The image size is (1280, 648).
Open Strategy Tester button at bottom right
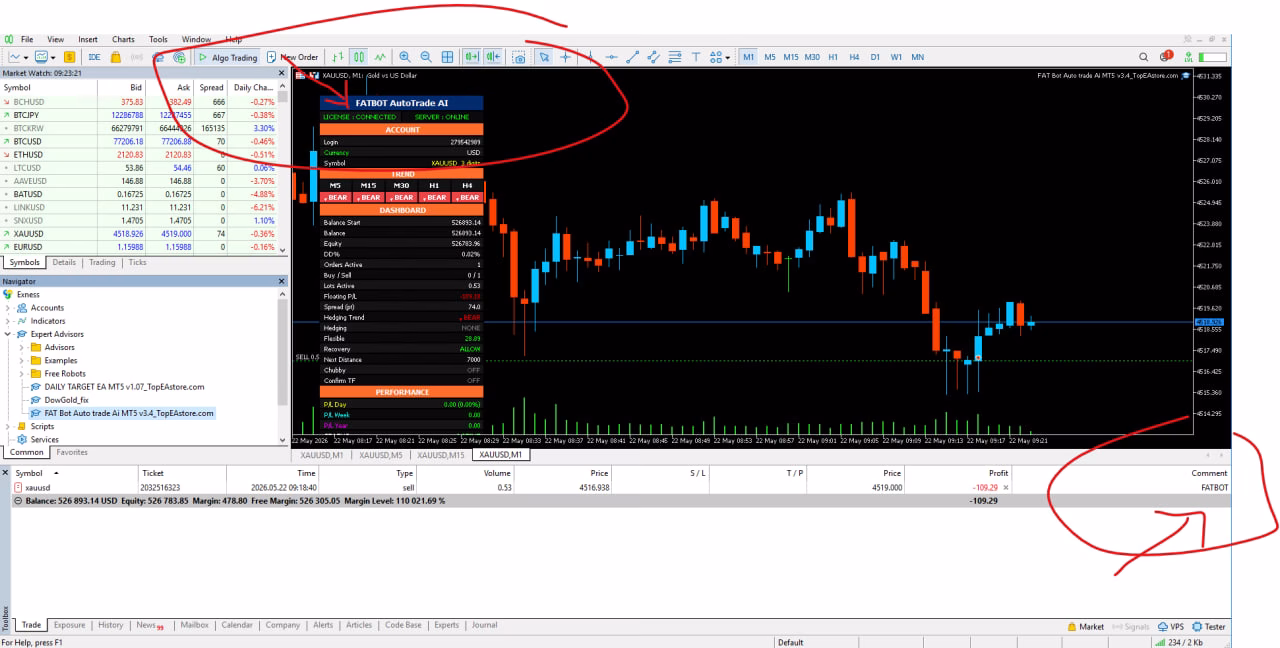(x=1209, y=627)
